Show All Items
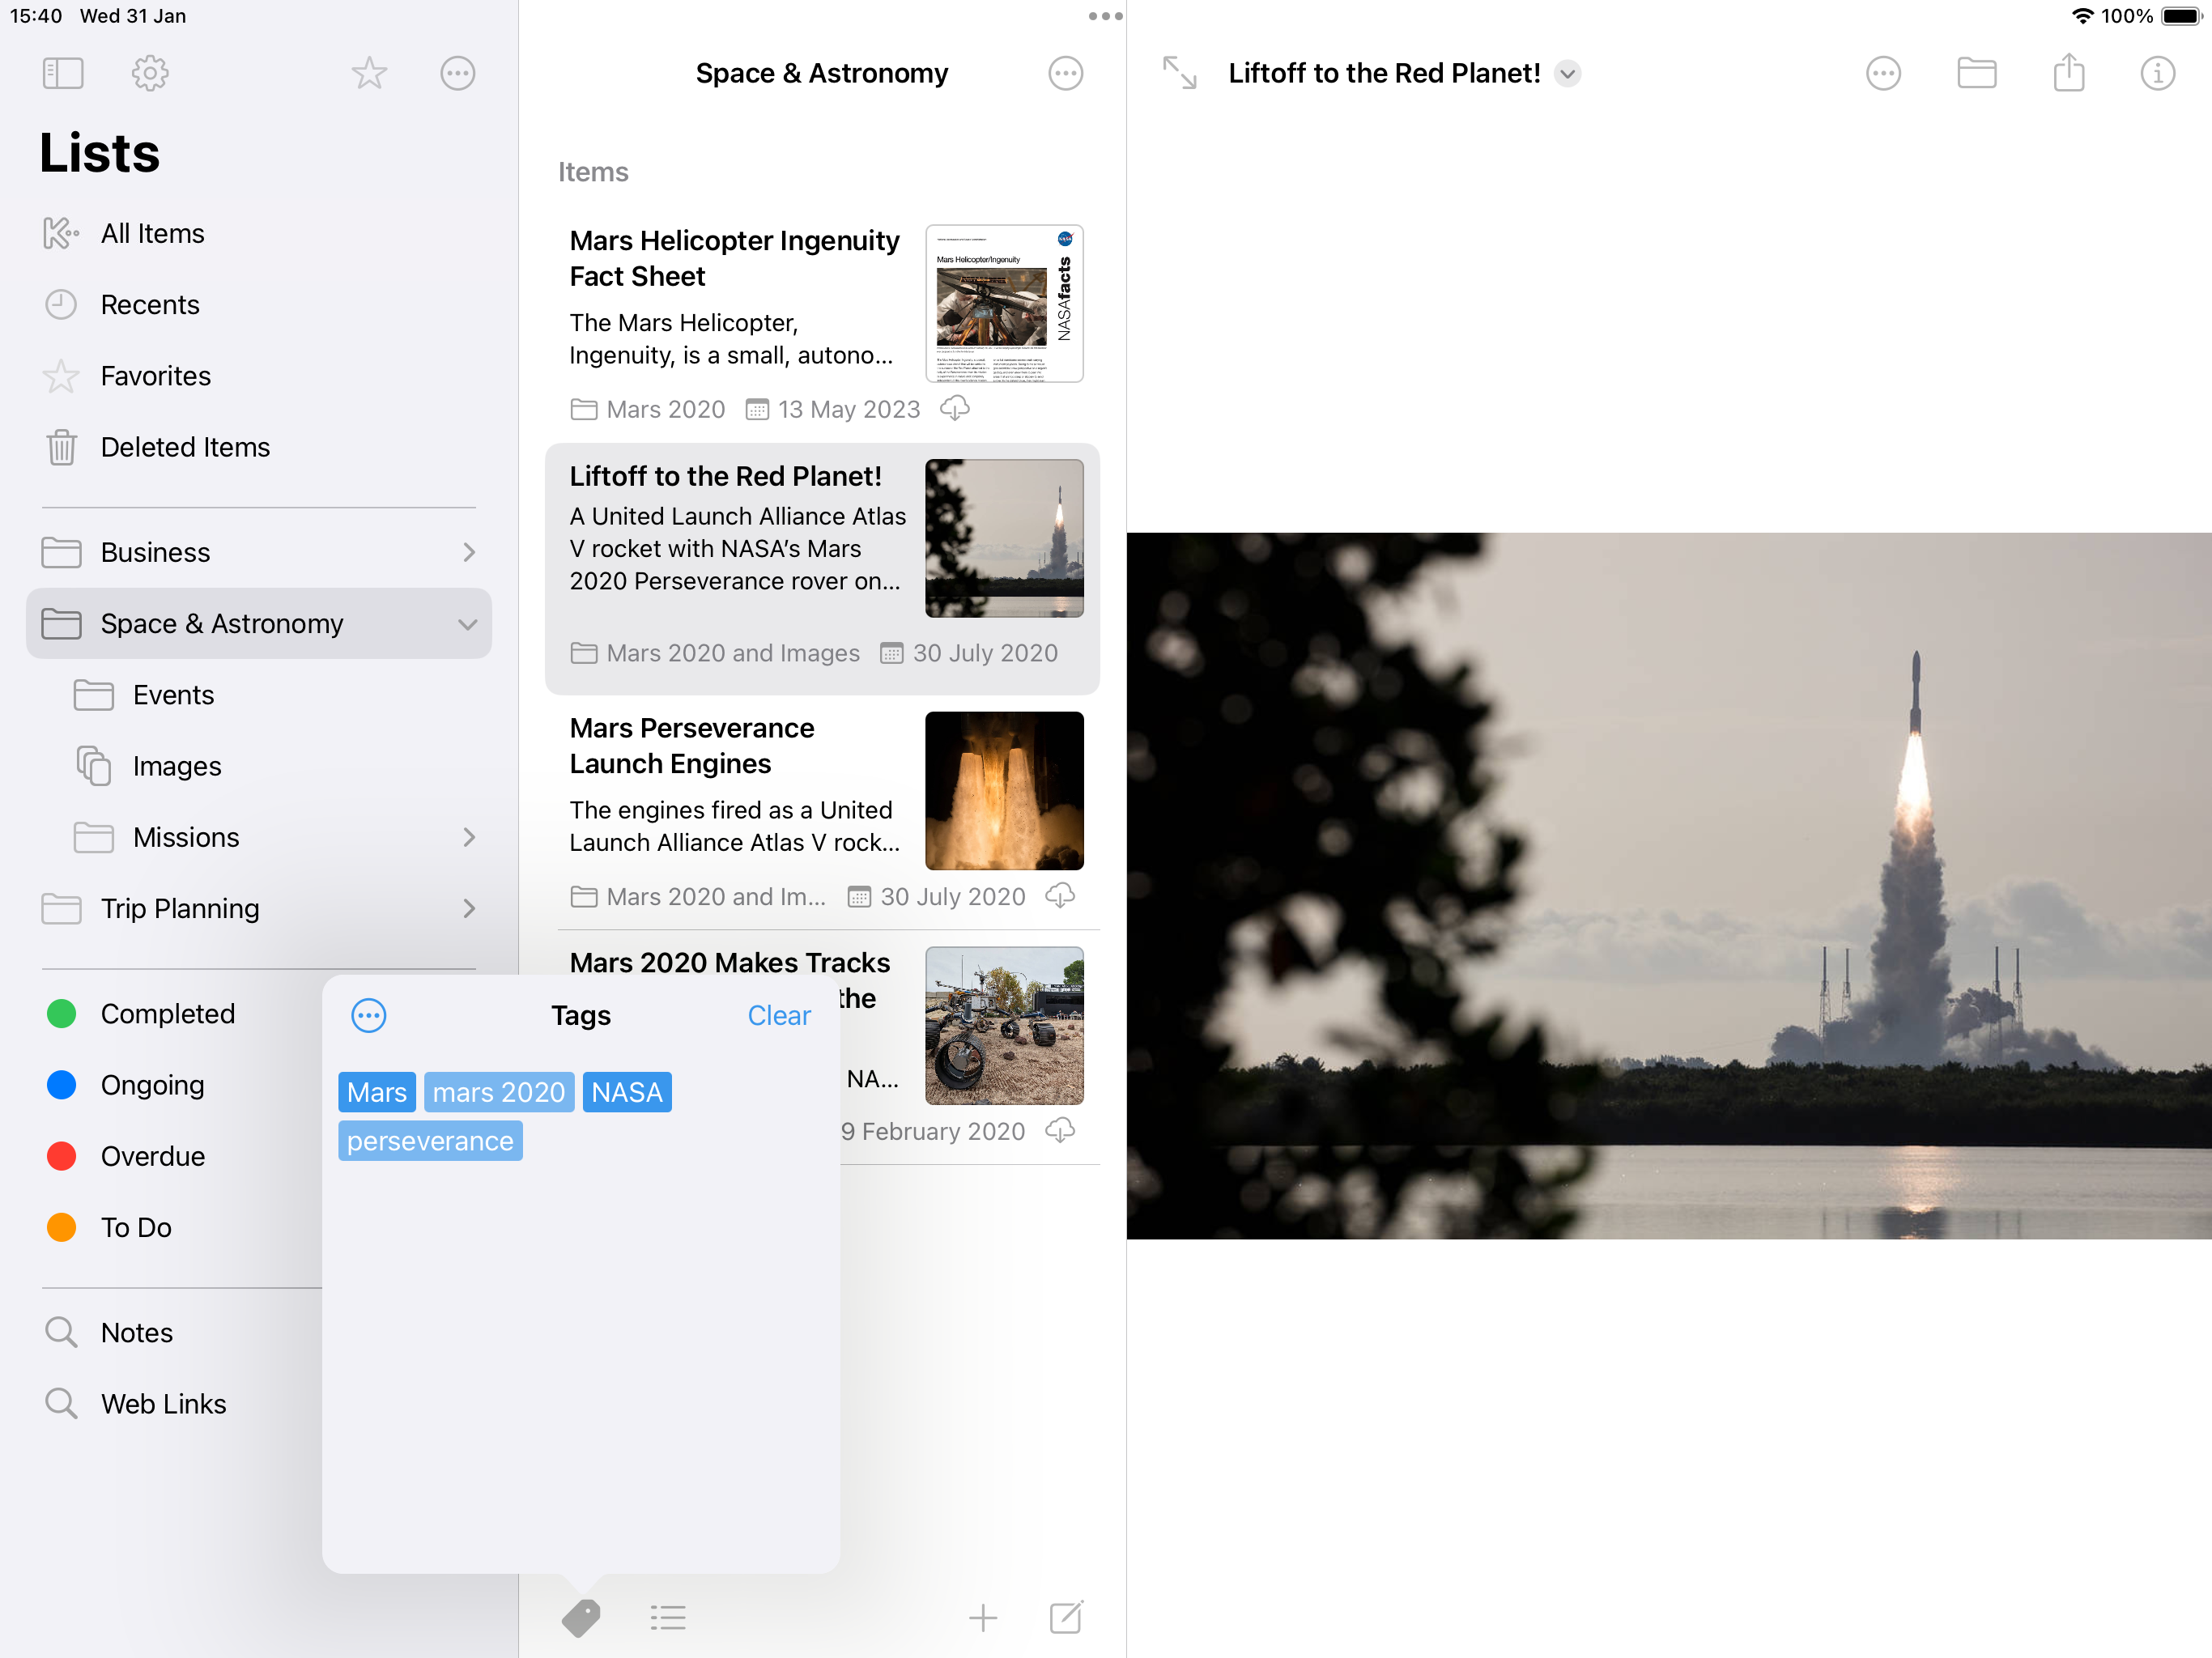This screenshot has height=1658, width=2212. pos(258,233)
